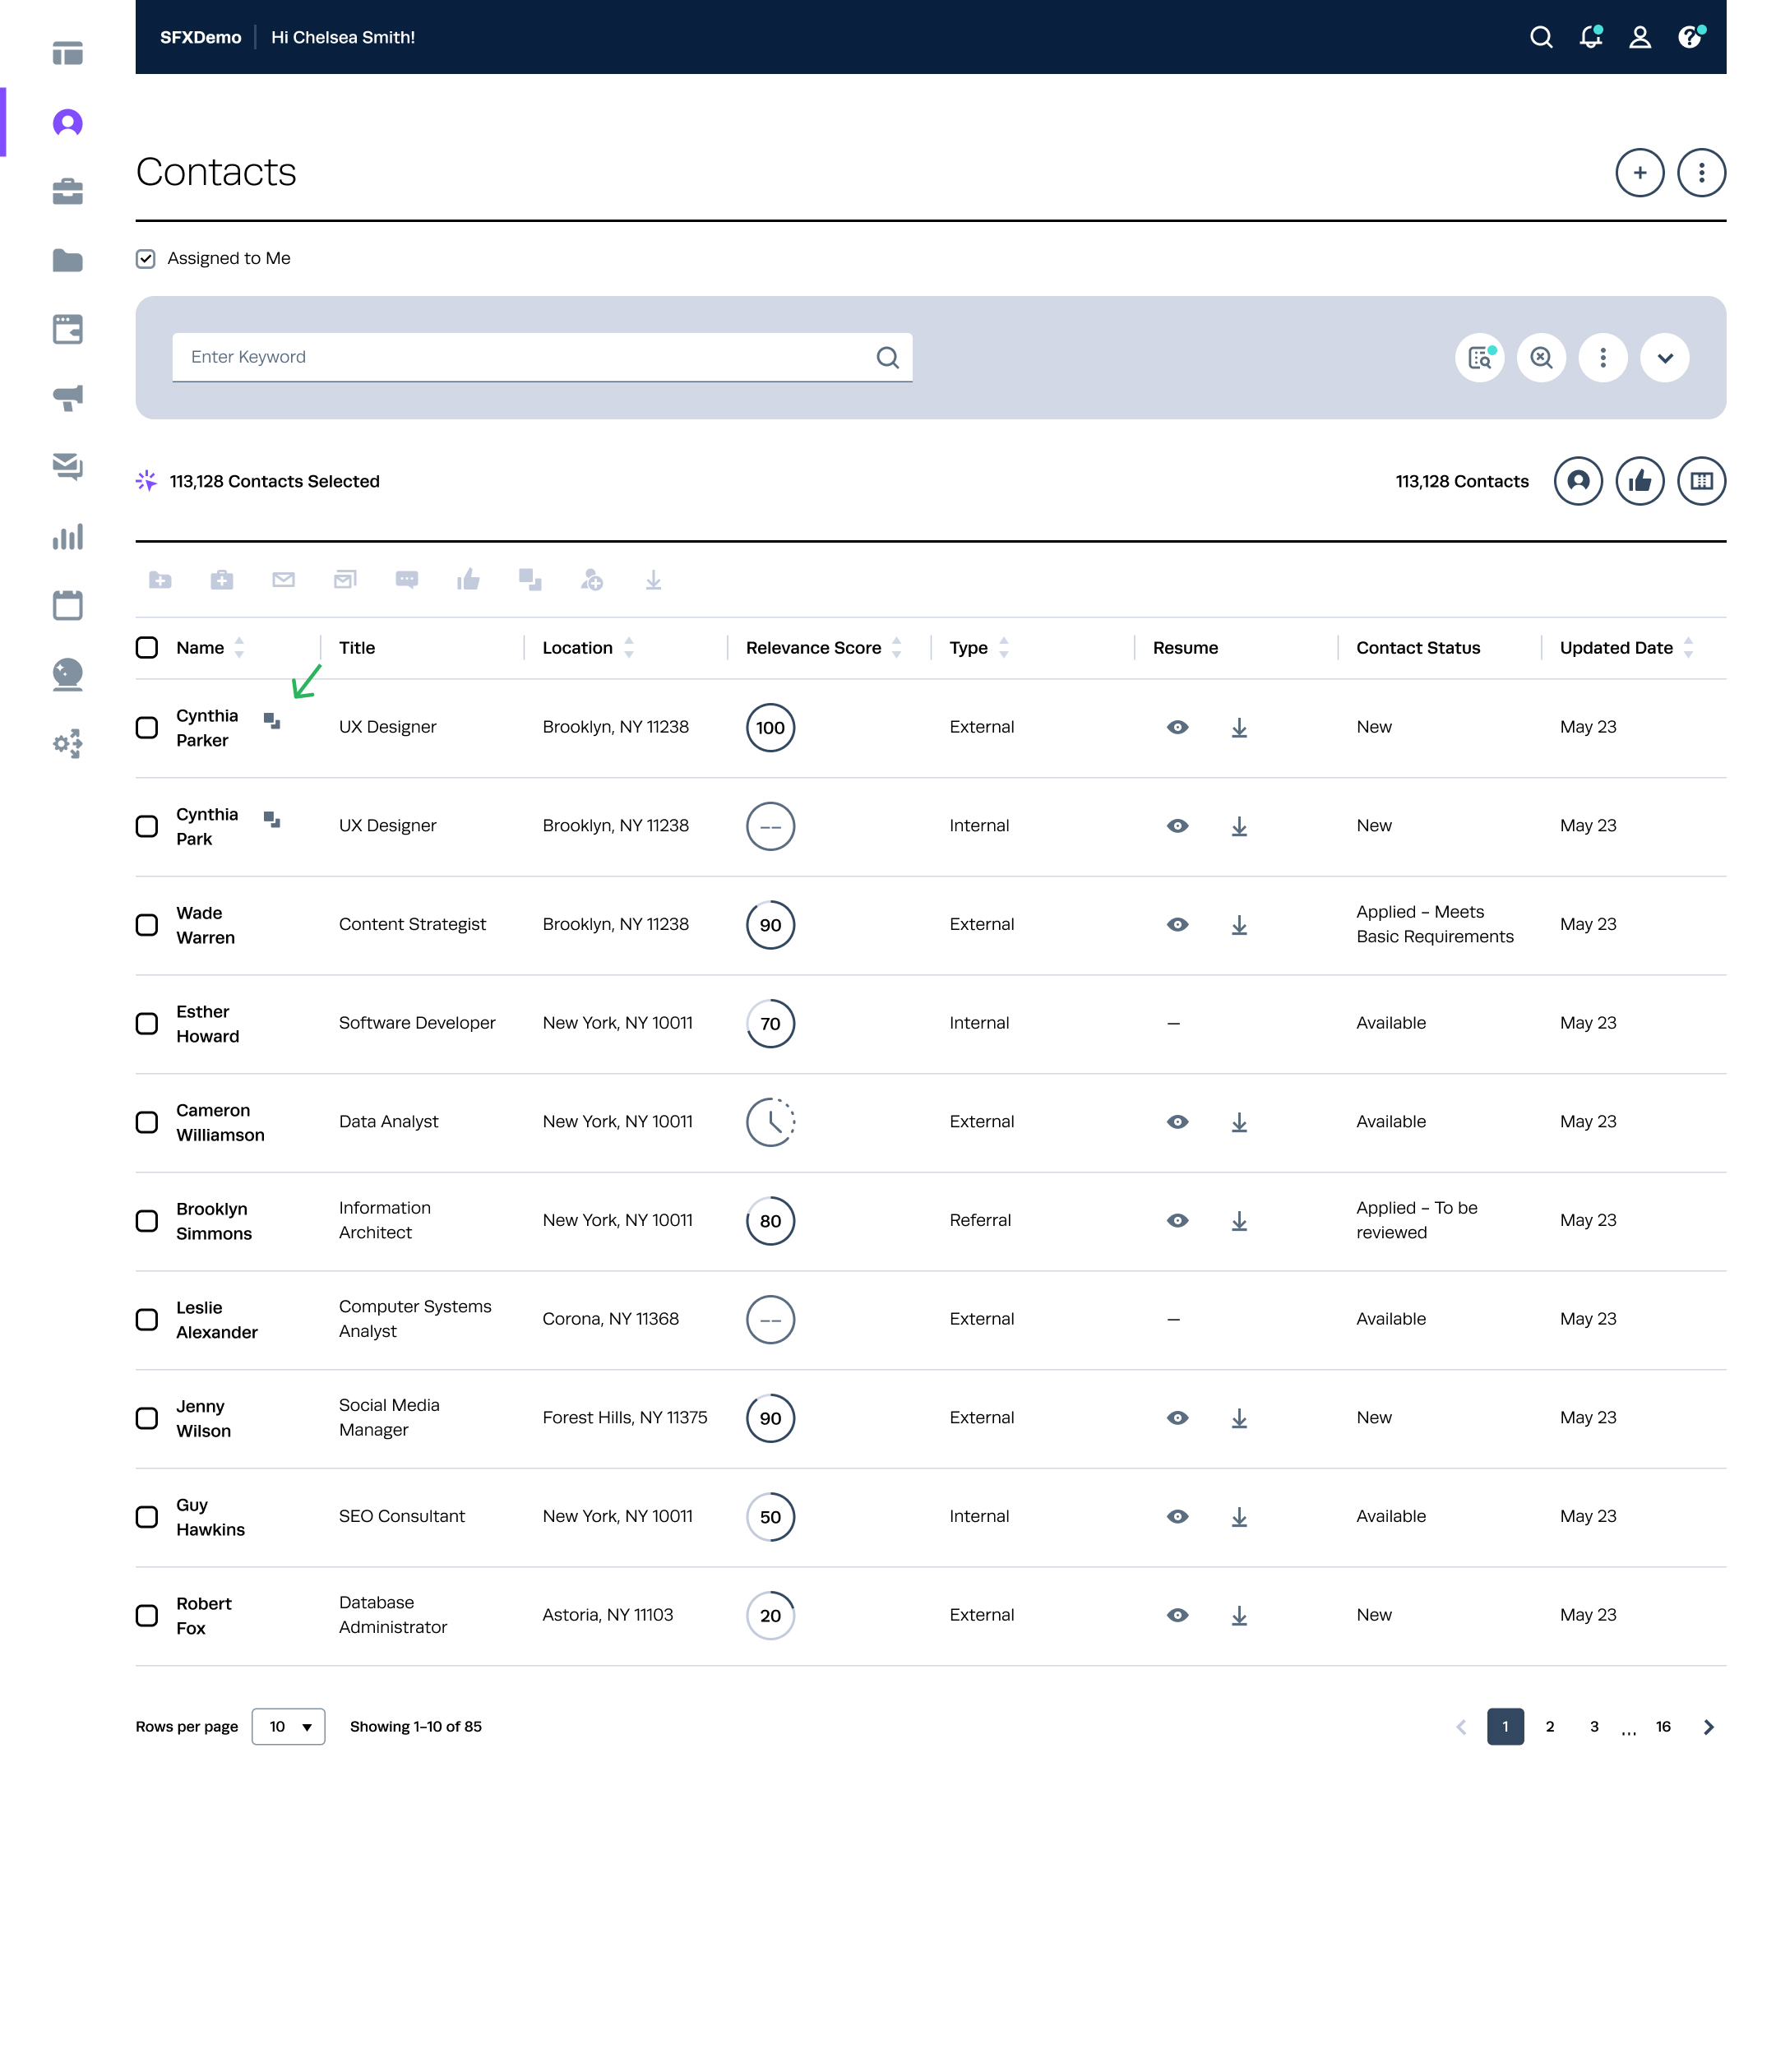
Task: Click the download icon in the contact toolbar
Action: pos(654,580)
